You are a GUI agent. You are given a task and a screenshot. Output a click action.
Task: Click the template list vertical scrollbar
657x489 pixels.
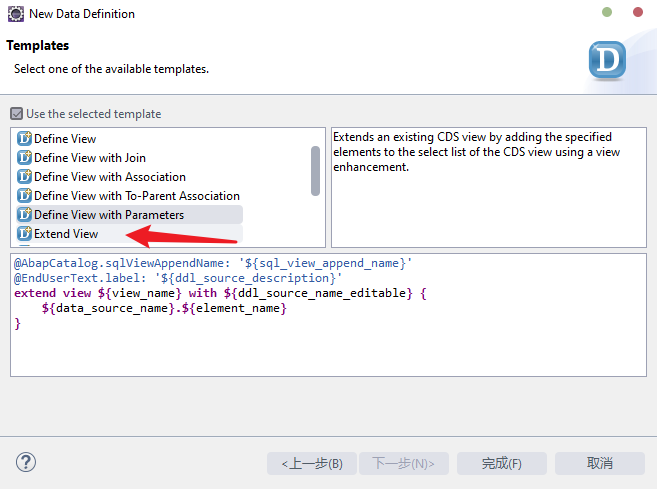tap(316, 171)
